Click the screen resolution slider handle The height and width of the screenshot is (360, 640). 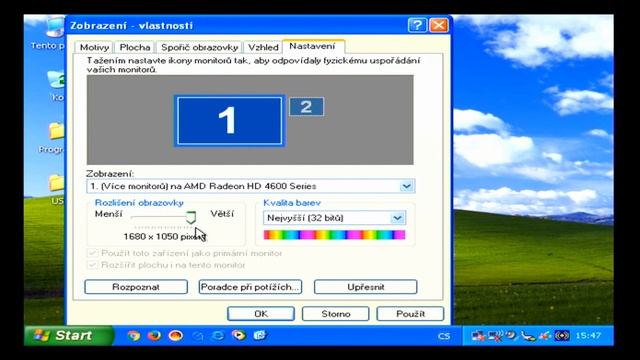pos(191,218)
